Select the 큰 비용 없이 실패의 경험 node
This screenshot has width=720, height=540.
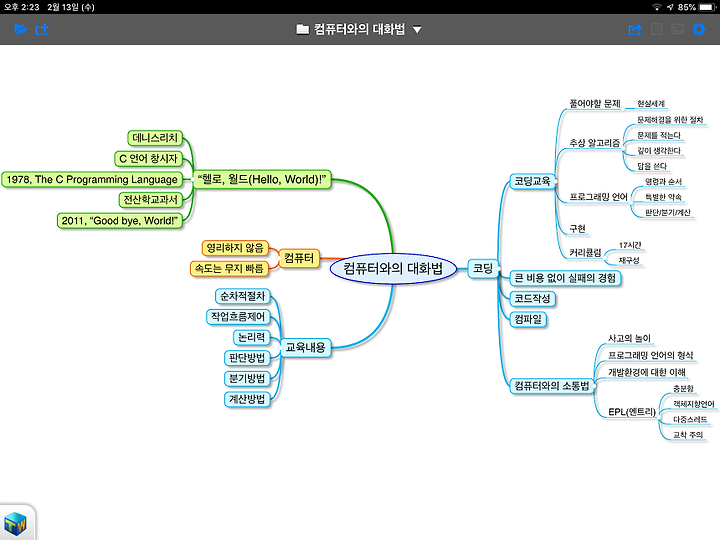click(x=565, y=278)
